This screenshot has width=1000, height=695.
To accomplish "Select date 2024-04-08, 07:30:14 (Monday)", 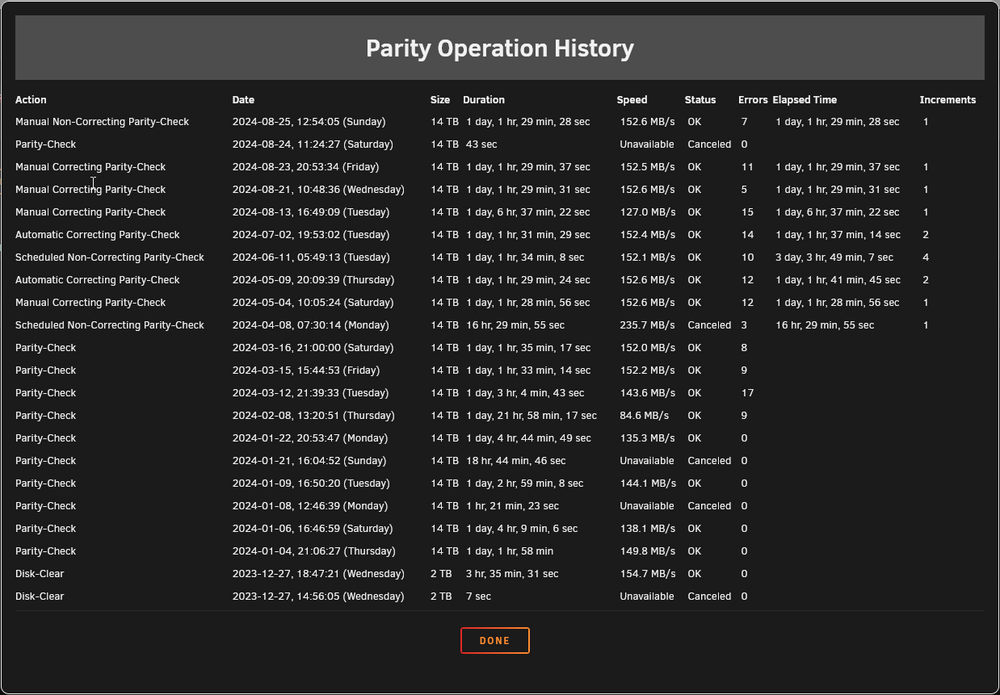I will click(x=311, y=325).
